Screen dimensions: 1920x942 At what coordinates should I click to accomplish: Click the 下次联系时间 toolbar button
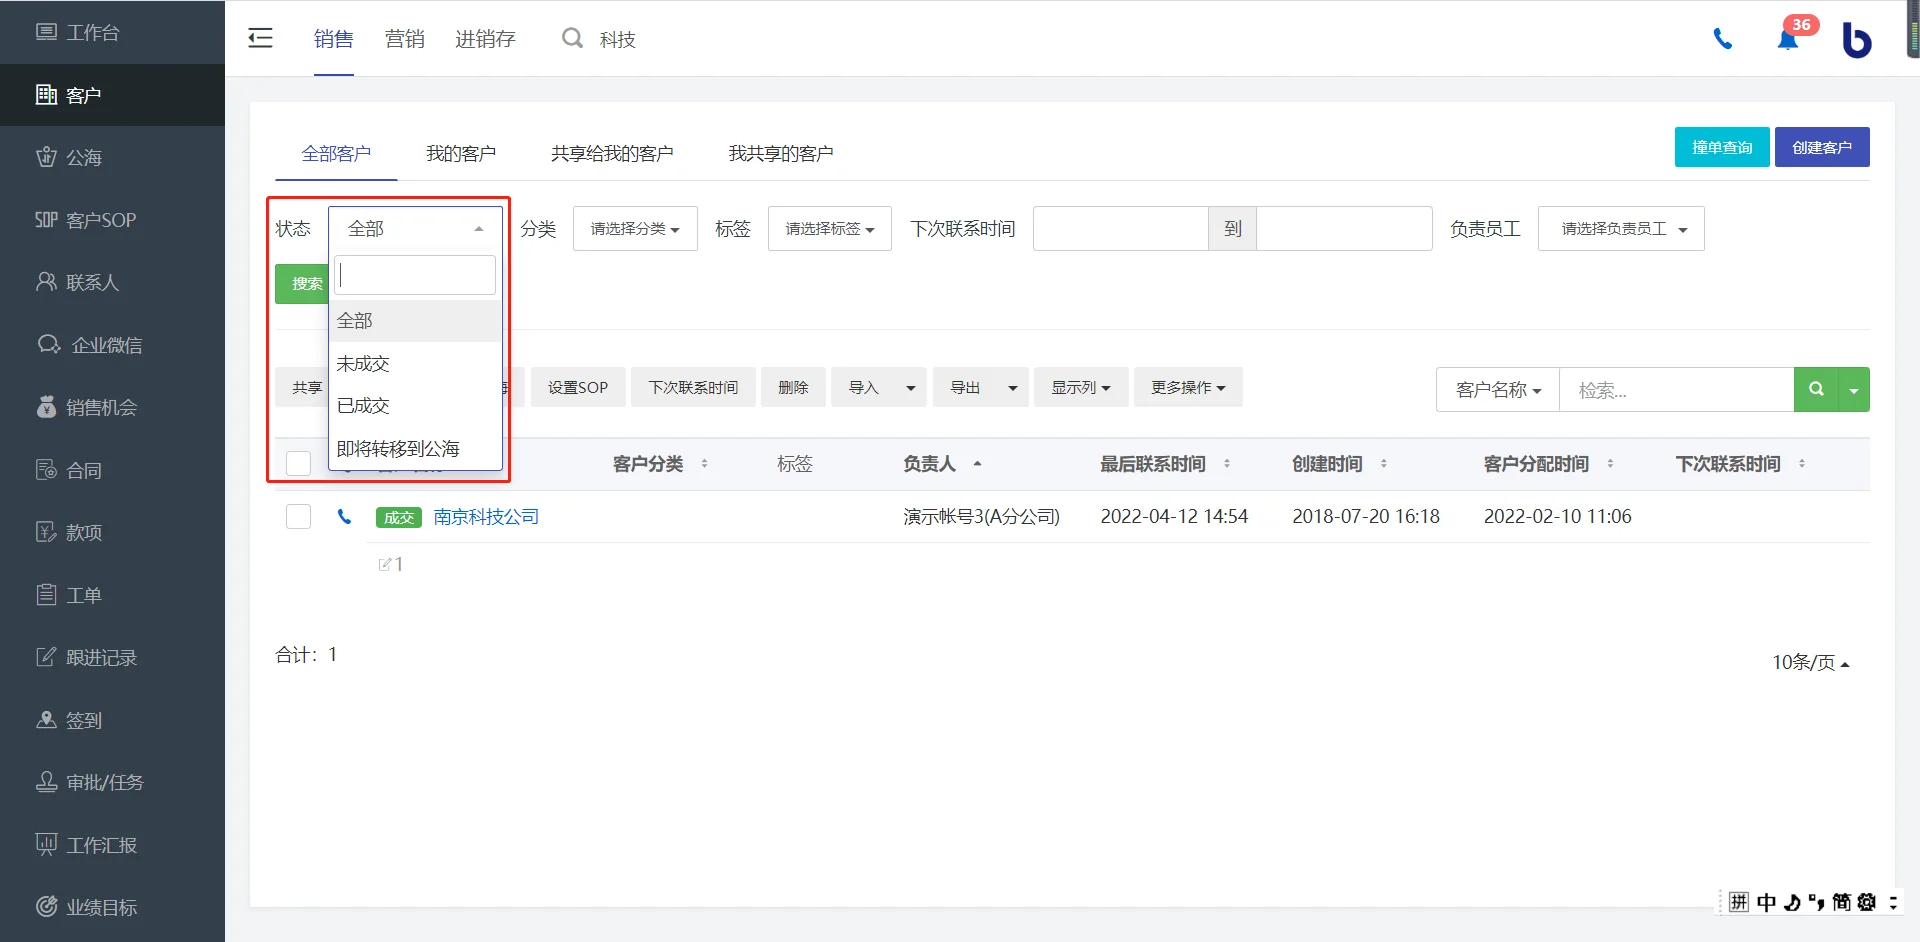(693, 387)
